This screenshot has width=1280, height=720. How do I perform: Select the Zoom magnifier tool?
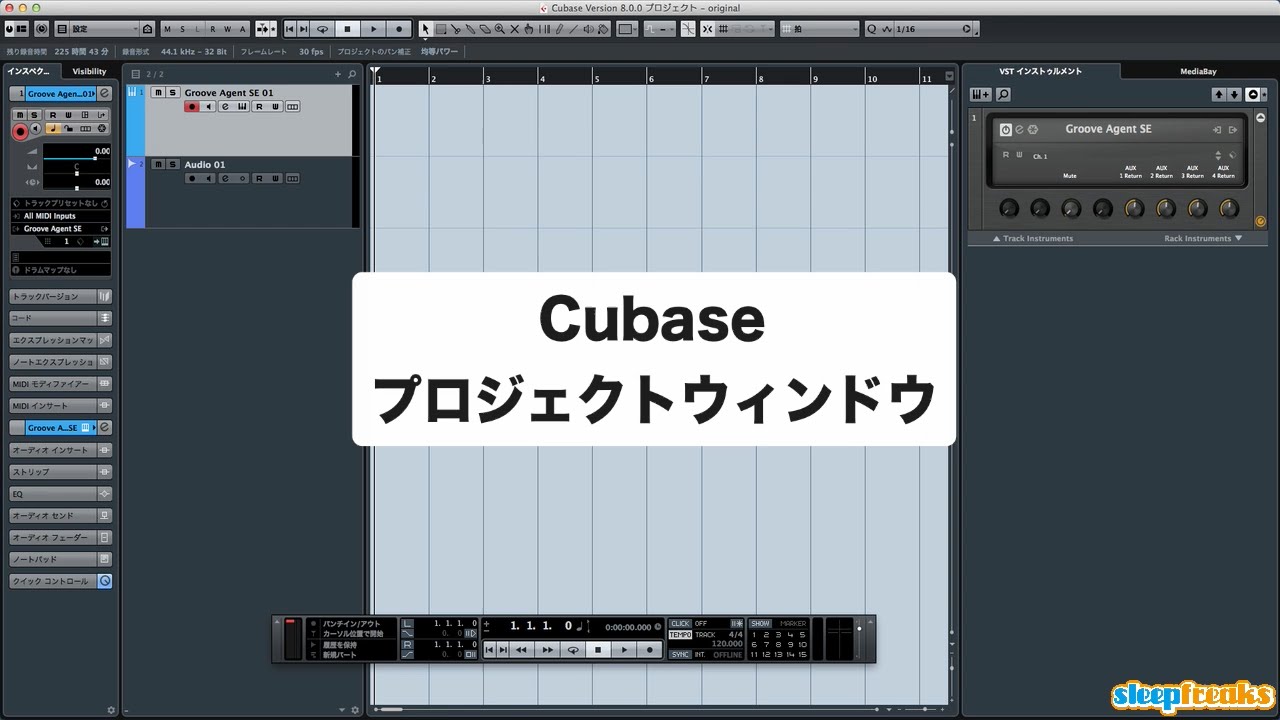coord(499,29)
